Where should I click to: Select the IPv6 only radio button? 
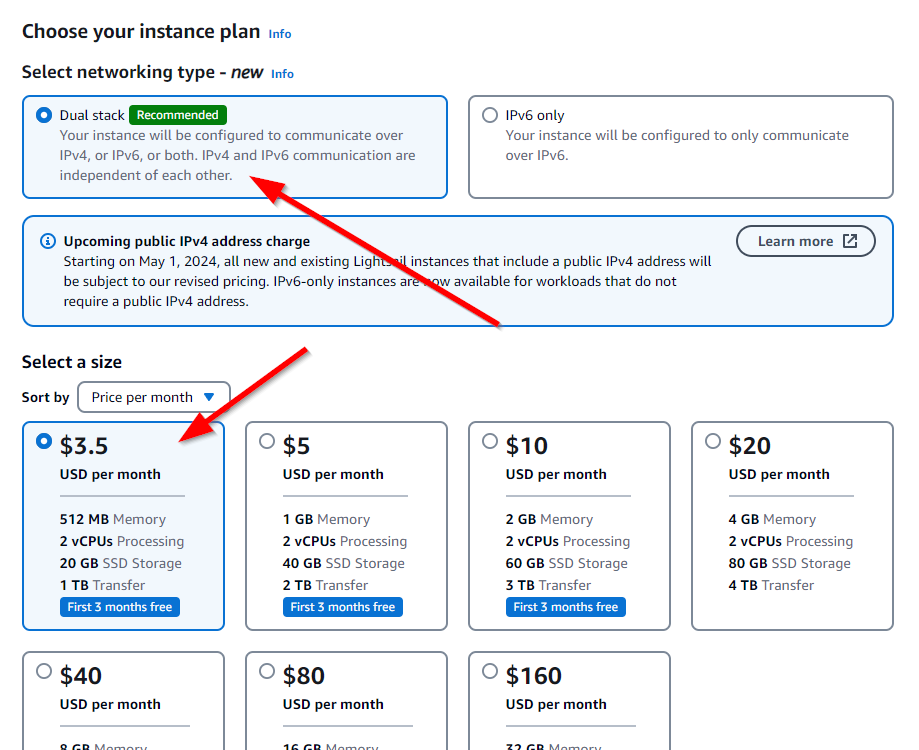[x=490, y=115]
